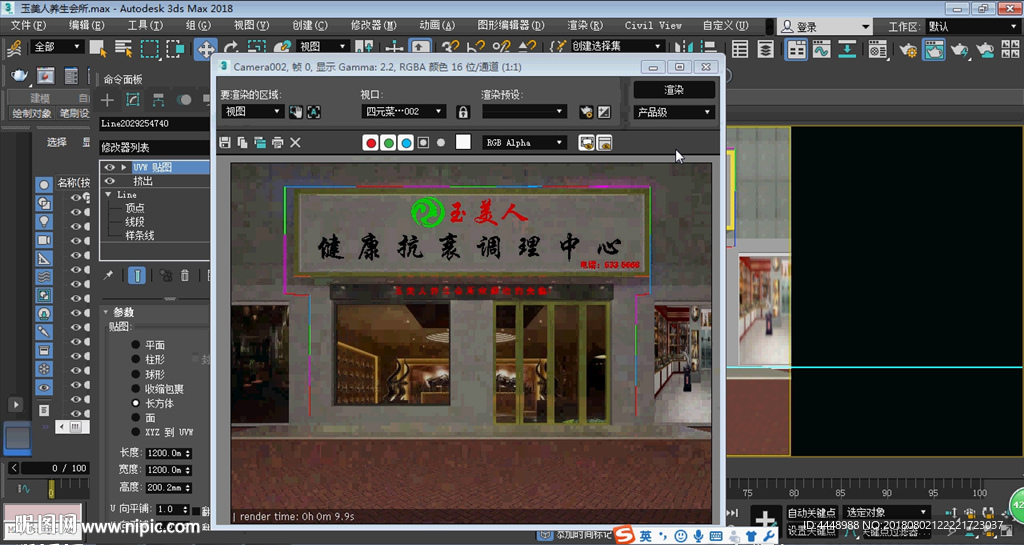1024x545 pixels.
Task: Click the Clone Rendered Frame Window icon
Action: coord(260,143)
